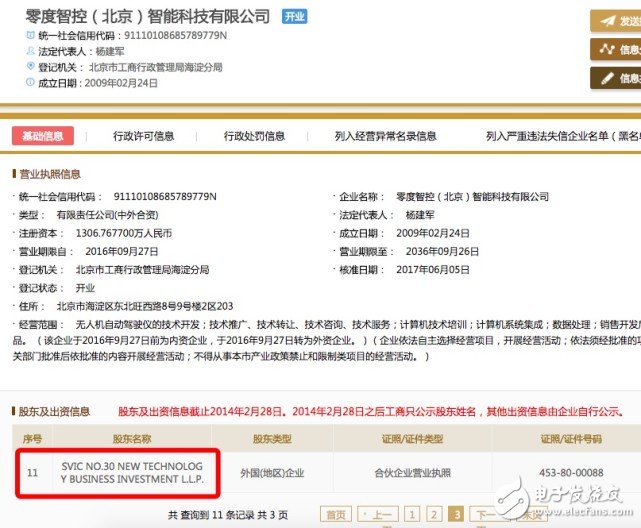Switch to the 行政处罚信息 tab
641x528 pixels.
[x=254, y=136]
